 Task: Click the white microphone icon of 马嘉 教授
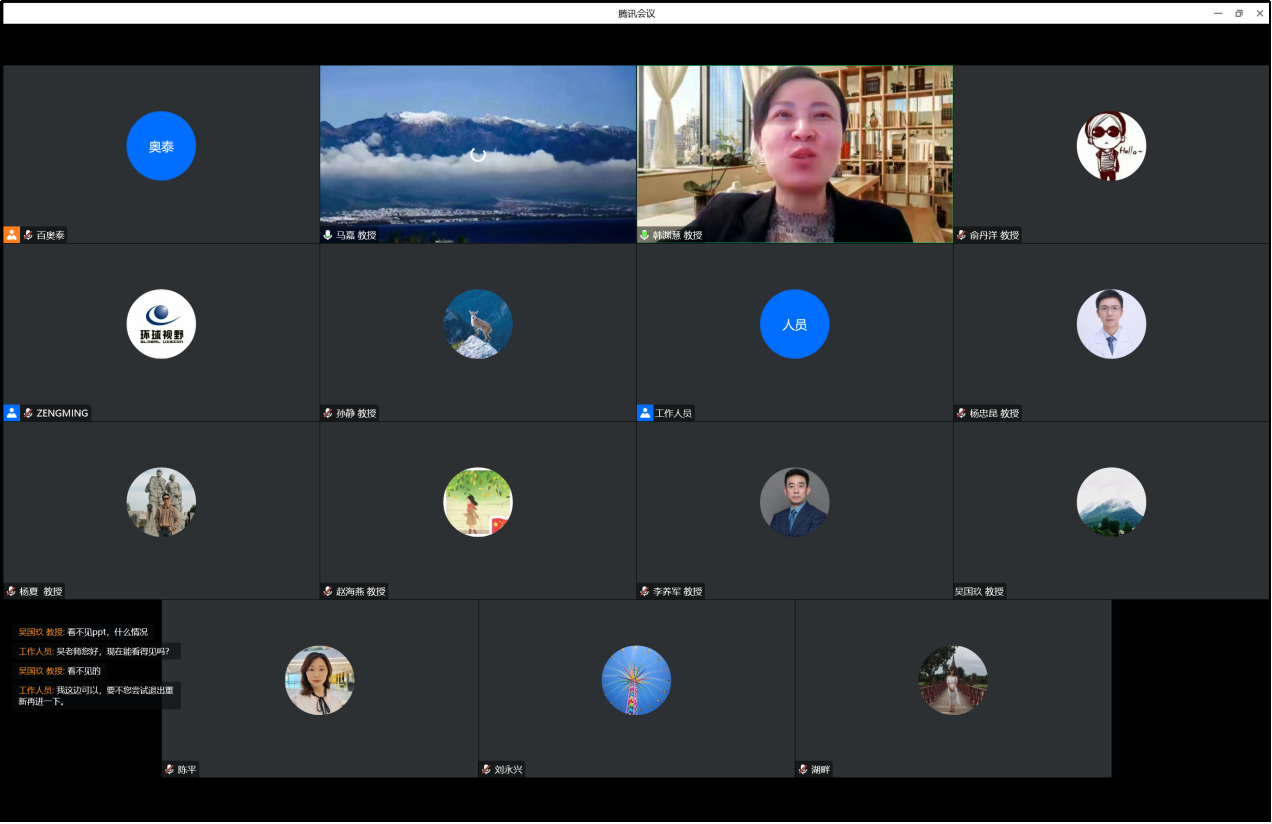328,235
